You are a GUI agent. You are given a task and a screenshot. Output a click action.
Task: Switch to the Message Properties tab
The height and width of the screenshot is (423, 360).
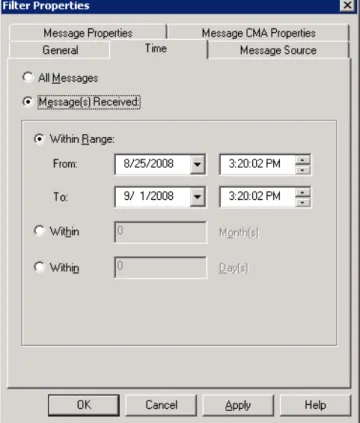coord(88,33)
